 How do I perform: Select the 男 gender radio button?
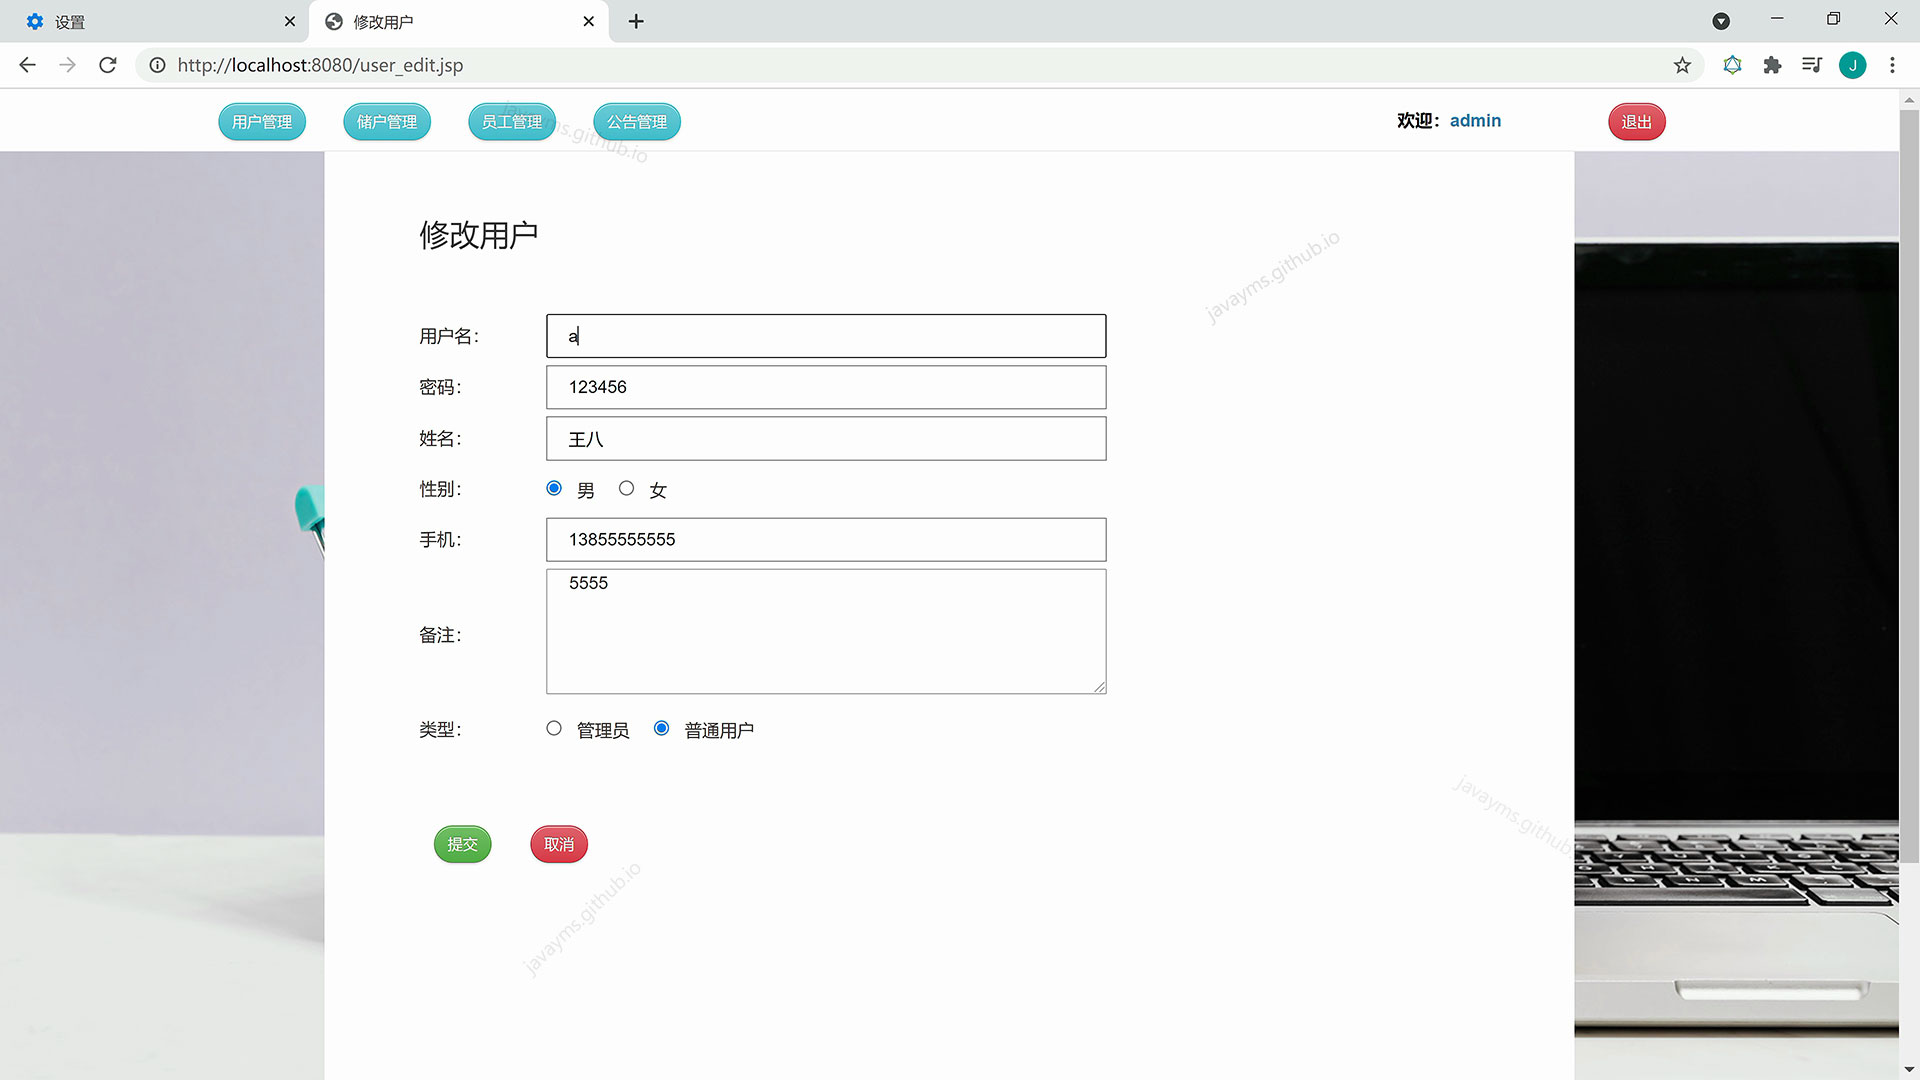tap(554, 488)
